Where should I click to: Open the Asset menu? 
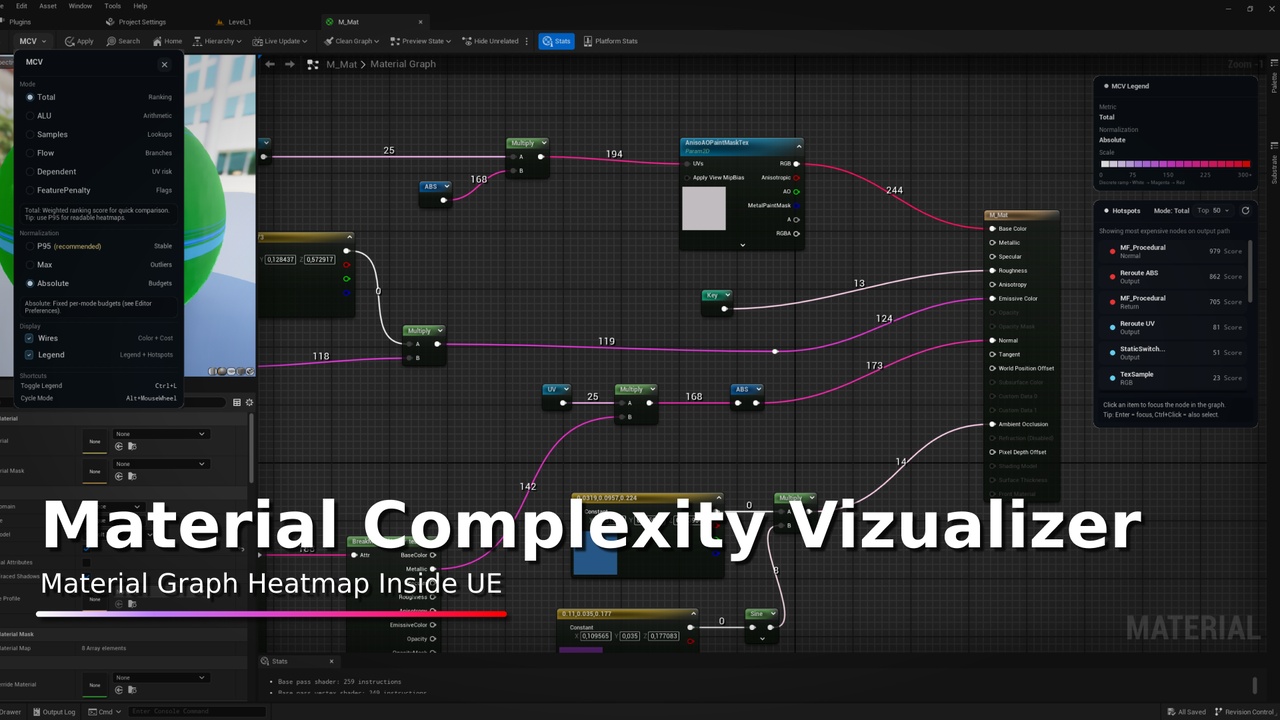click(48, 6)
